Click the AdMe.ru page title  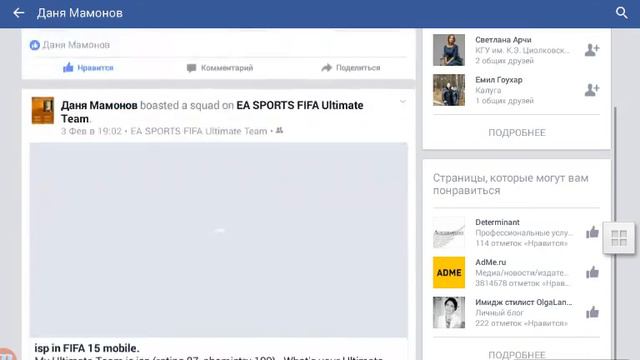(491, 262)
